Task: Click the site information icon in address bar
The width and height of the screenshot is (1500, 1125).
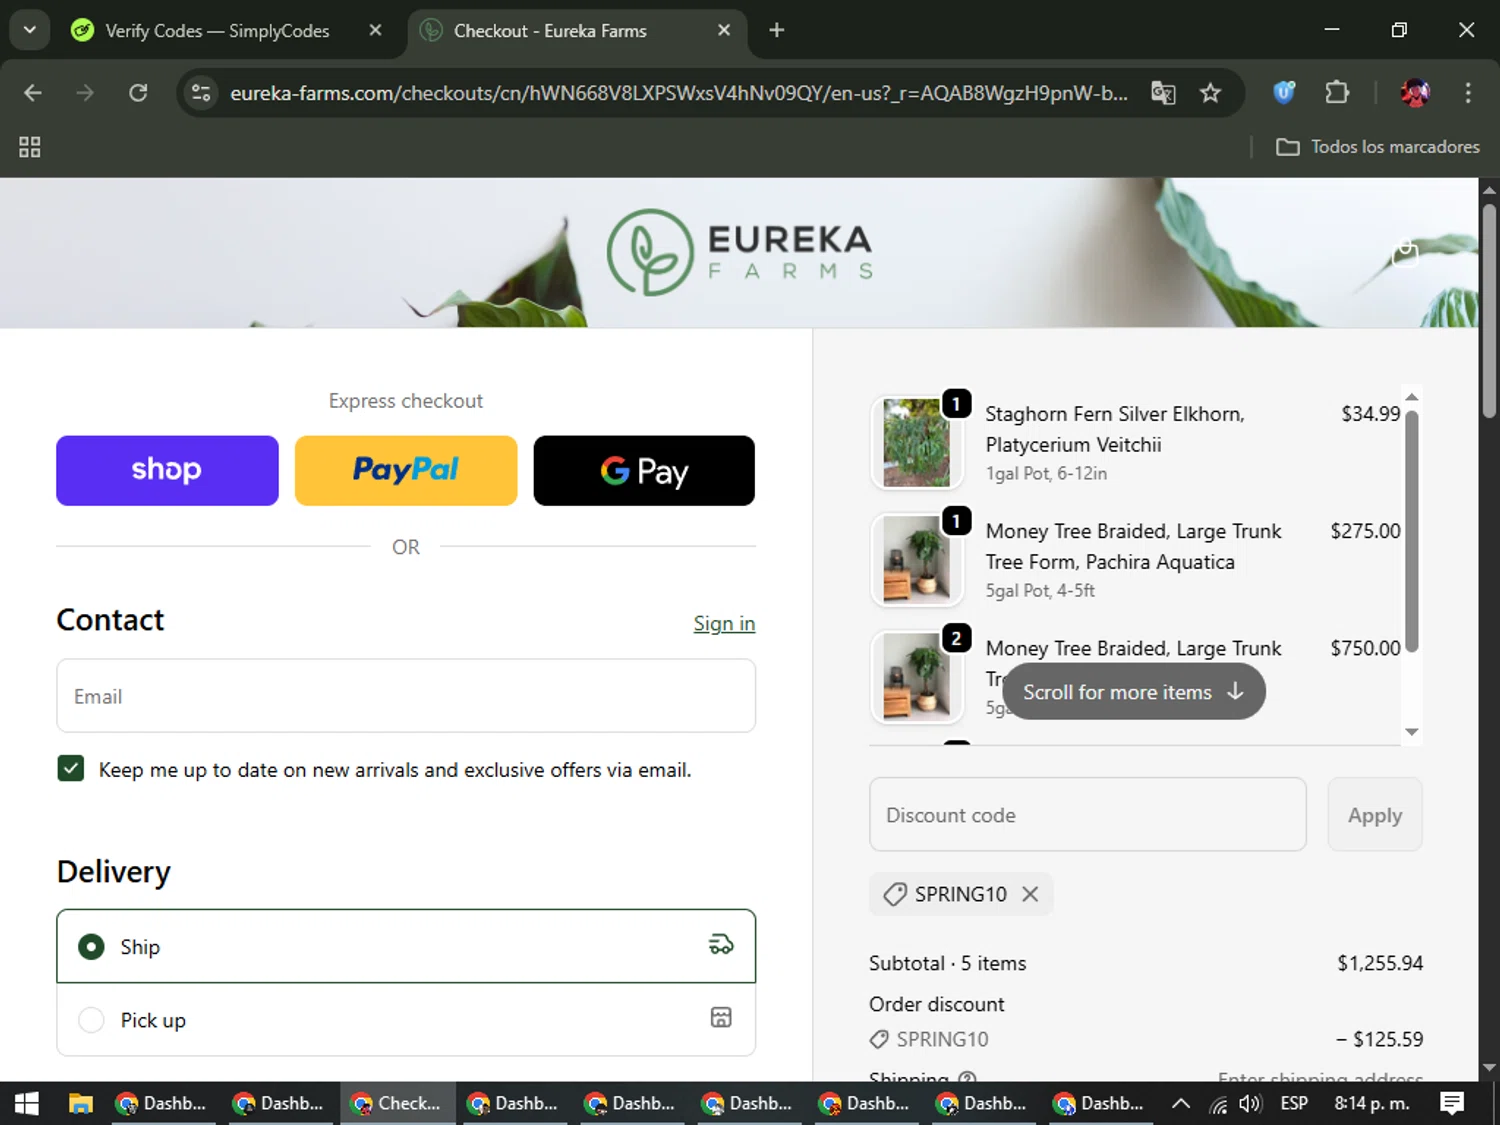Action: click(x=201, y=93)
